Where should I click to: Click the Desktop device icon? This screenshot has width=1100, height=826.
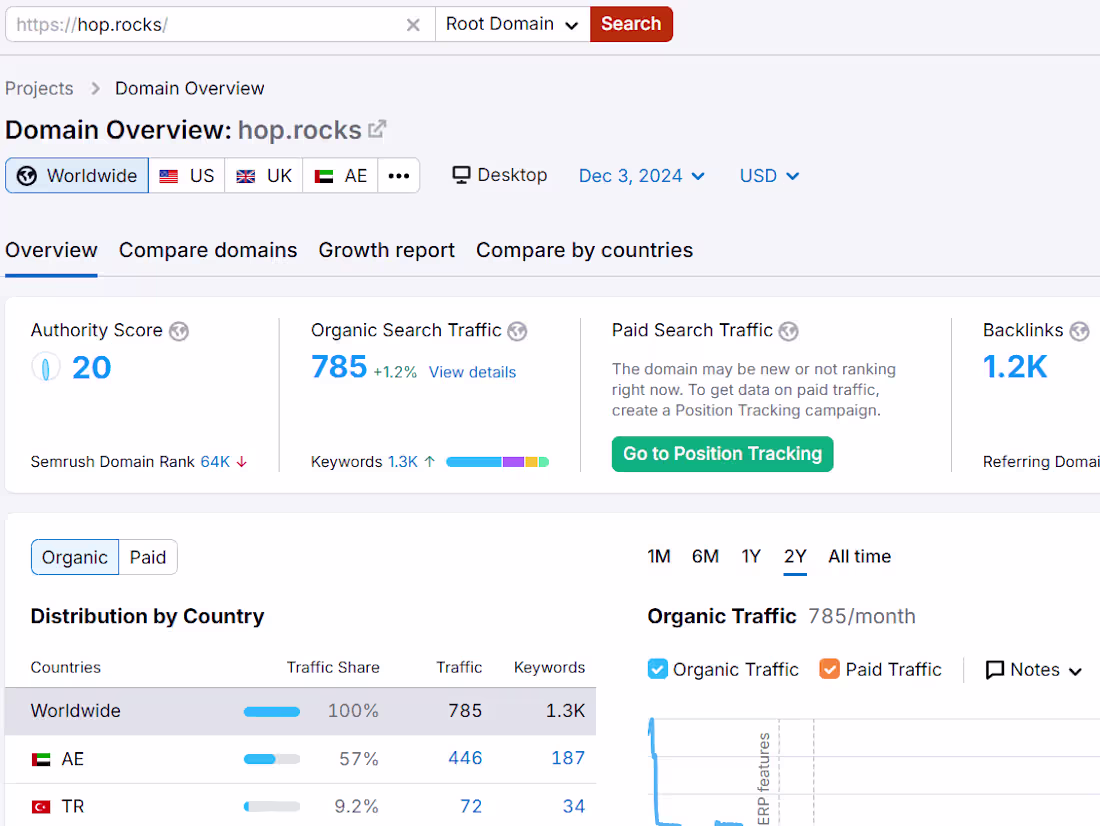tap(461, 174)
